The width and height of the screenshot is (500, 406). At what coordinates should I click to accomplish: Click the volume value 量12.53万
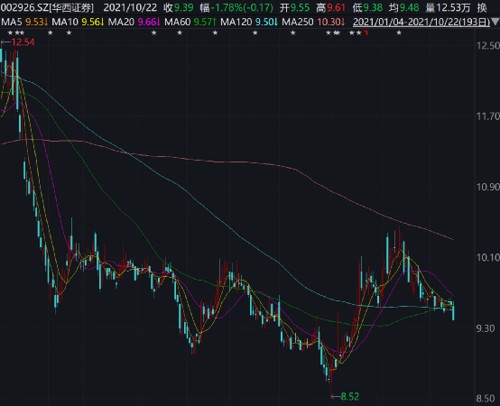click(448, 8)
